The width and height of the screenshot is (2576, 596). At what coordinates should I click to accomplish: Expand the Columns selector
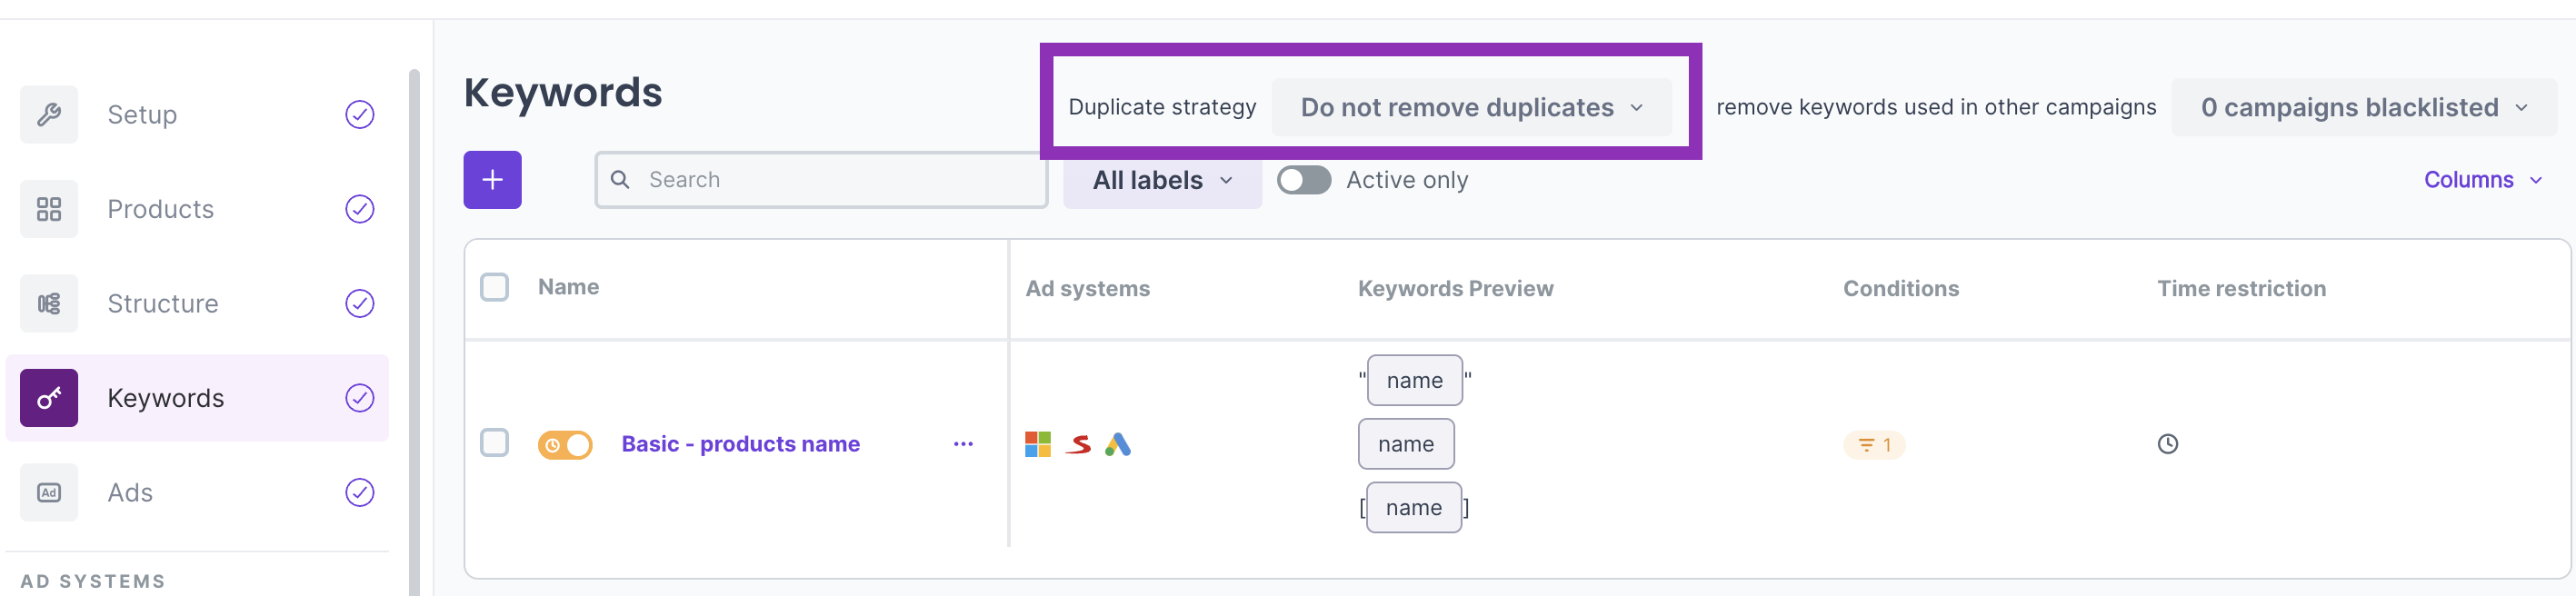tap(2481, 180)
